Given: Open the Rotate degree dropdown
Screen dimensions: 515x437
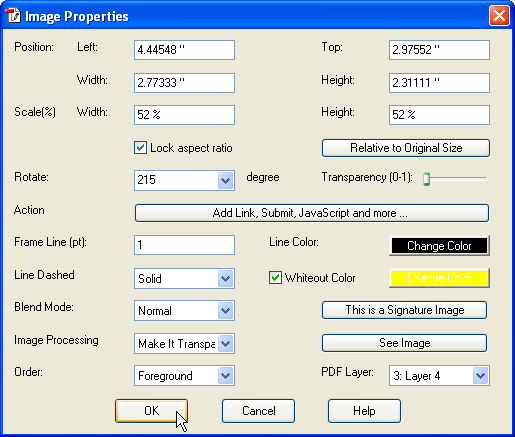Looking at the screenshot, I should (226, 180).
